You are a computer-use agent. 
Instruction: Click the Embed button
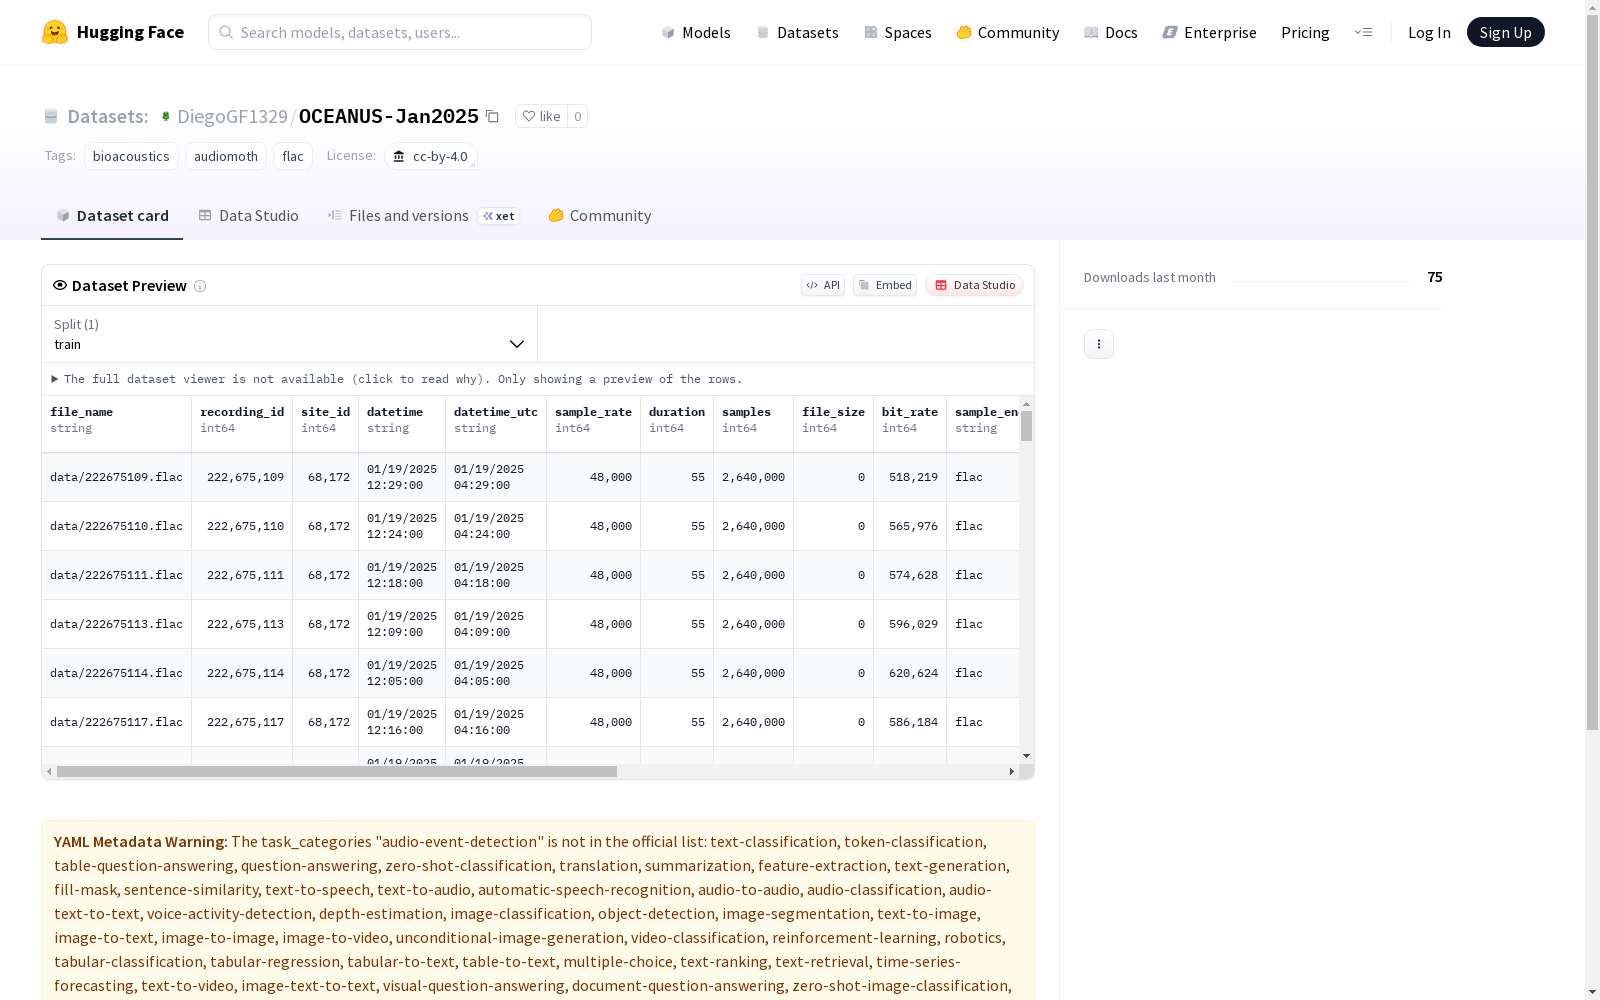point(885,285)
